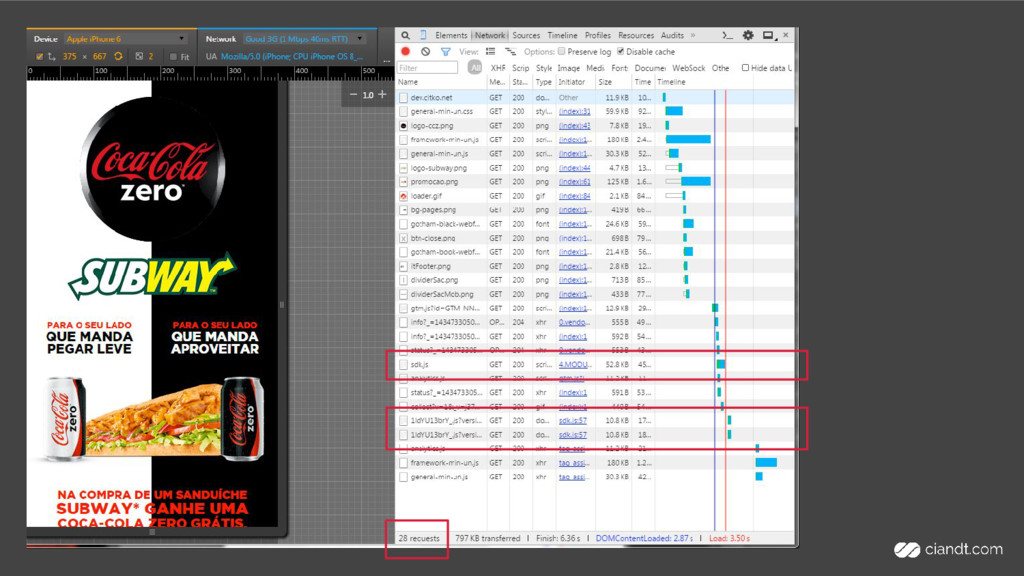Select the Network tab
This screenshot has height=576, width=1024.
(490, 35)
